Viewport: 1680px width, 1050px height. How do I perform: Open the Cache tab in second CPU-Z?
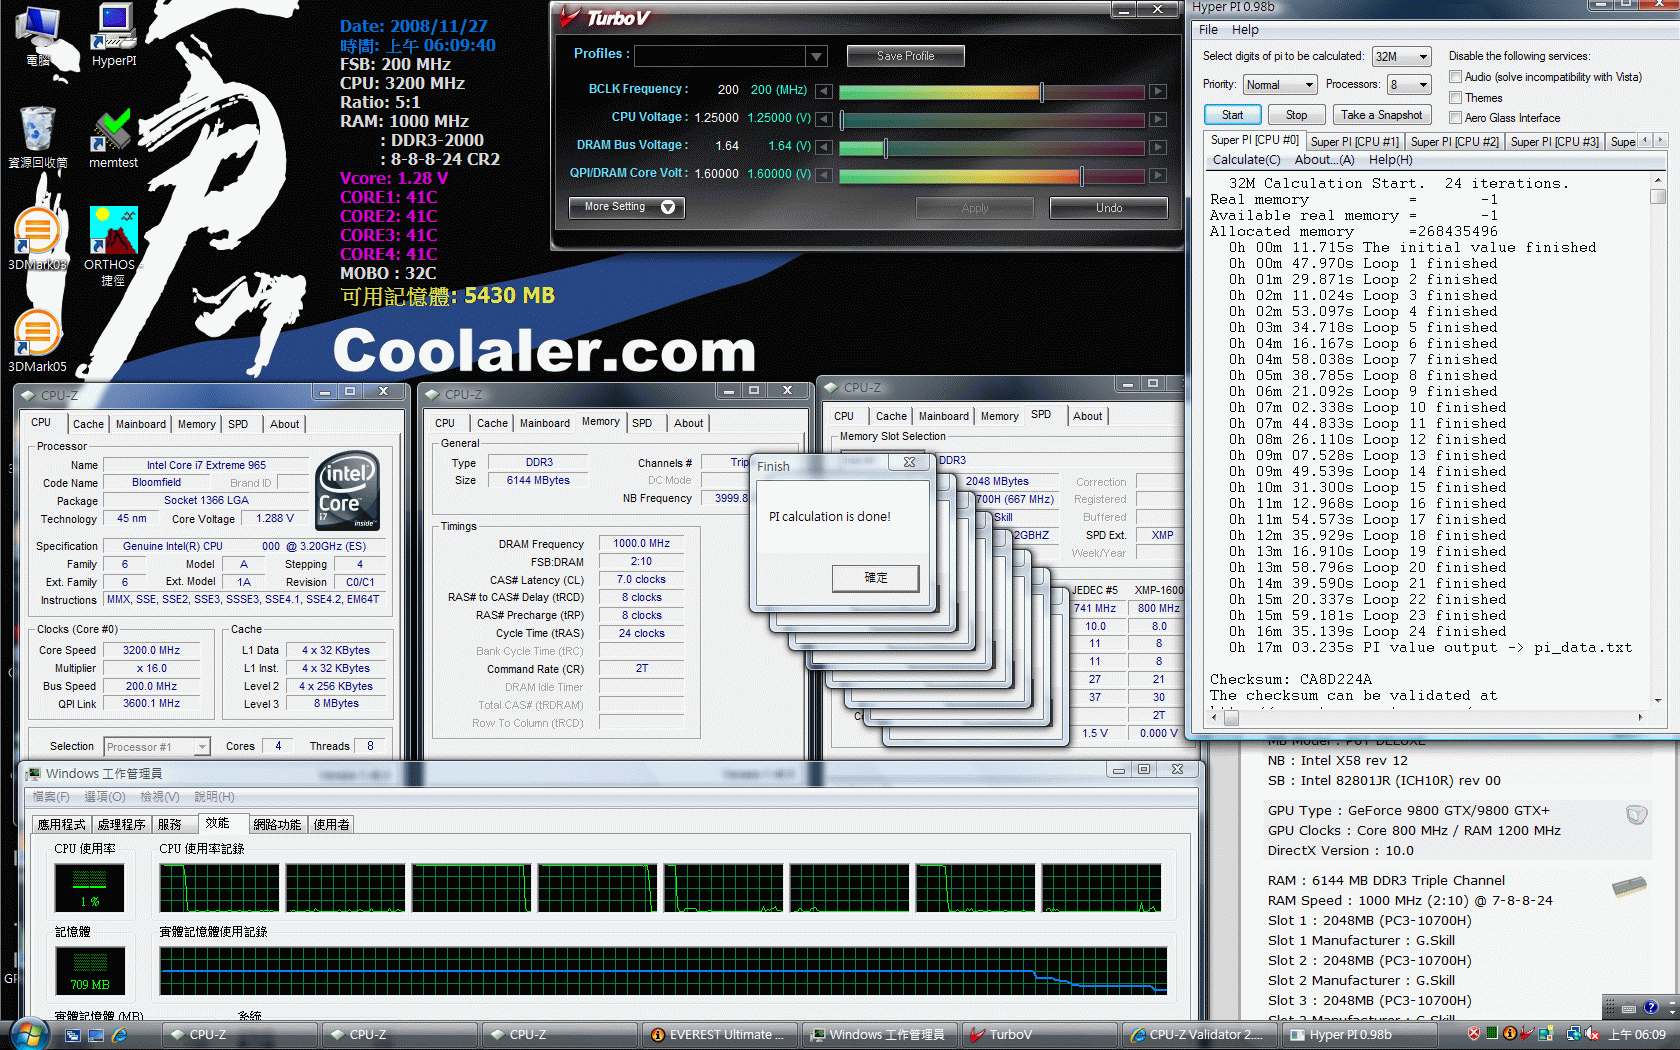pyautogui.click(x=492, y=423)
